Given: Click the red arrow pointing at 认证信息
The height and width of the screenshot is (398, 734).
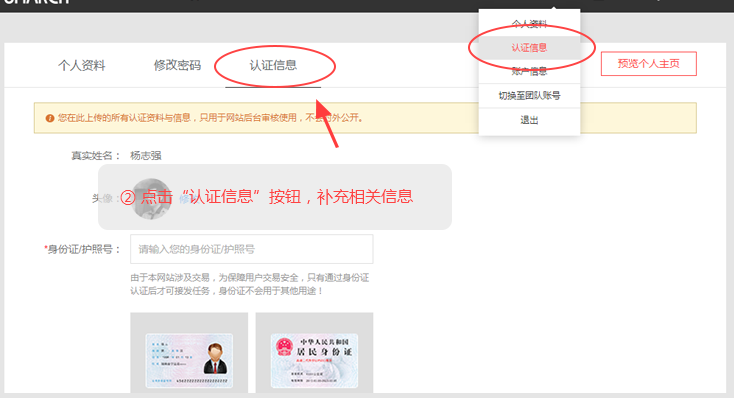Looking at the screenshot, I should coord(327,123).
